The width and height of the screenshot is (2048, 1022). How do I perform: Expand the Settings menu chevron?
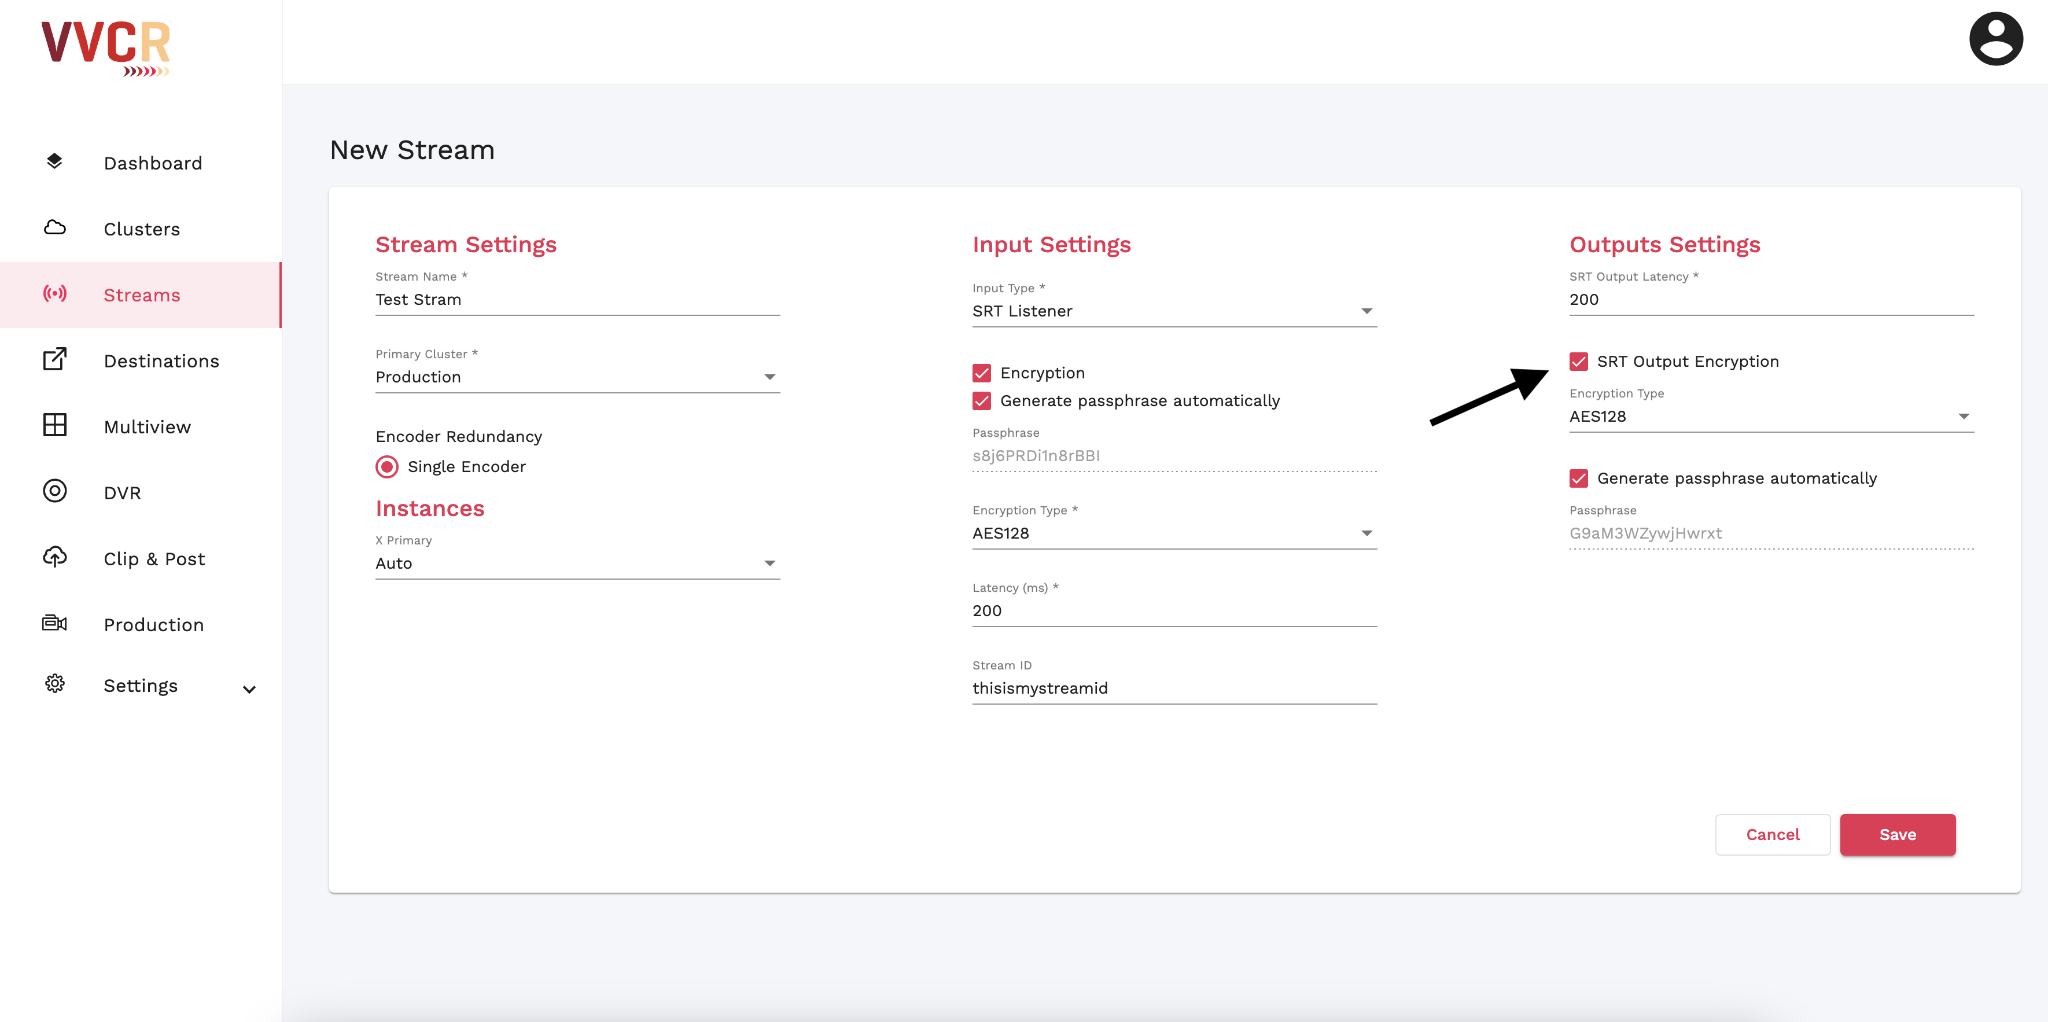[249, 689]
